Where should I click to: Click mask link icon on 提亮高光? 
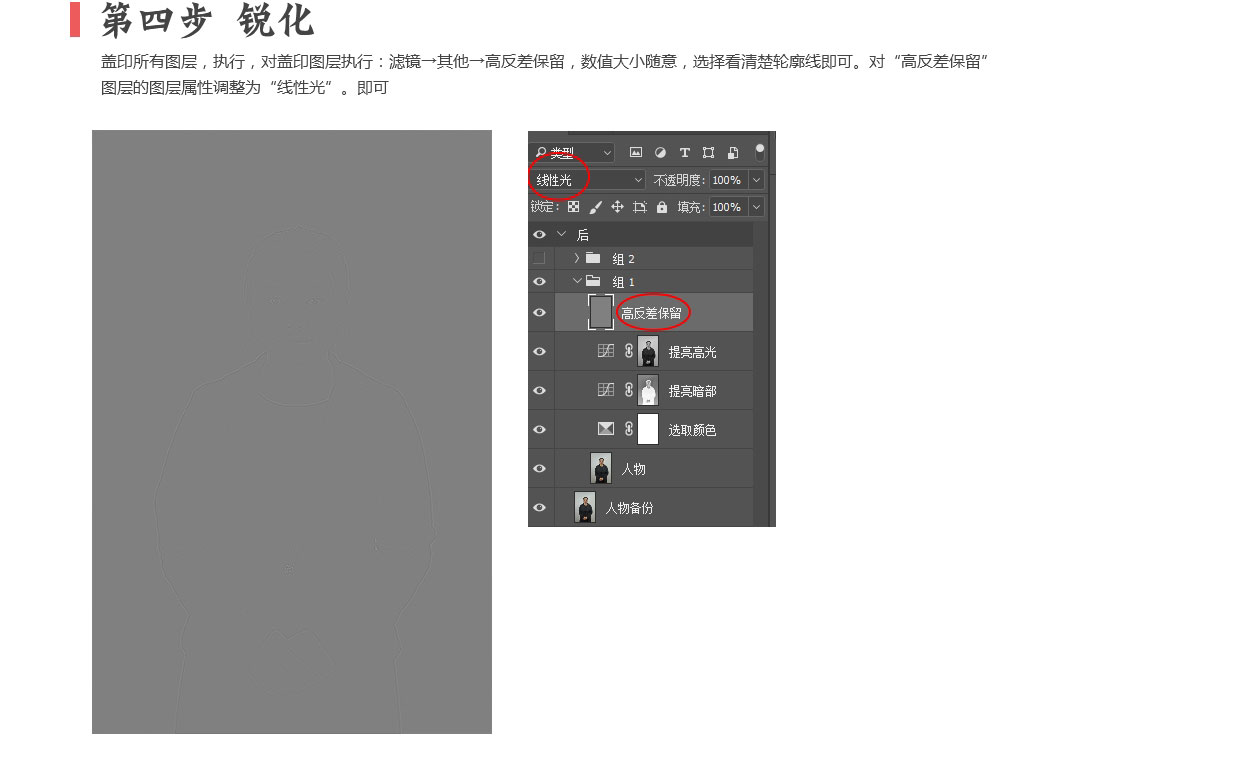(629, 352)
